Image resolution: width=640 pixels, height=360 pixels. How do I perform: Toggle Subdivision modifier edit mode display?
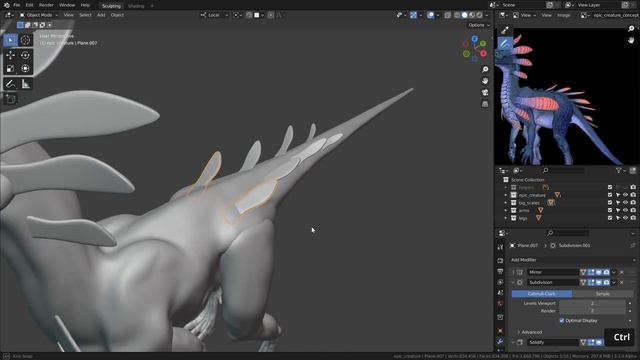tap(591, 282)
